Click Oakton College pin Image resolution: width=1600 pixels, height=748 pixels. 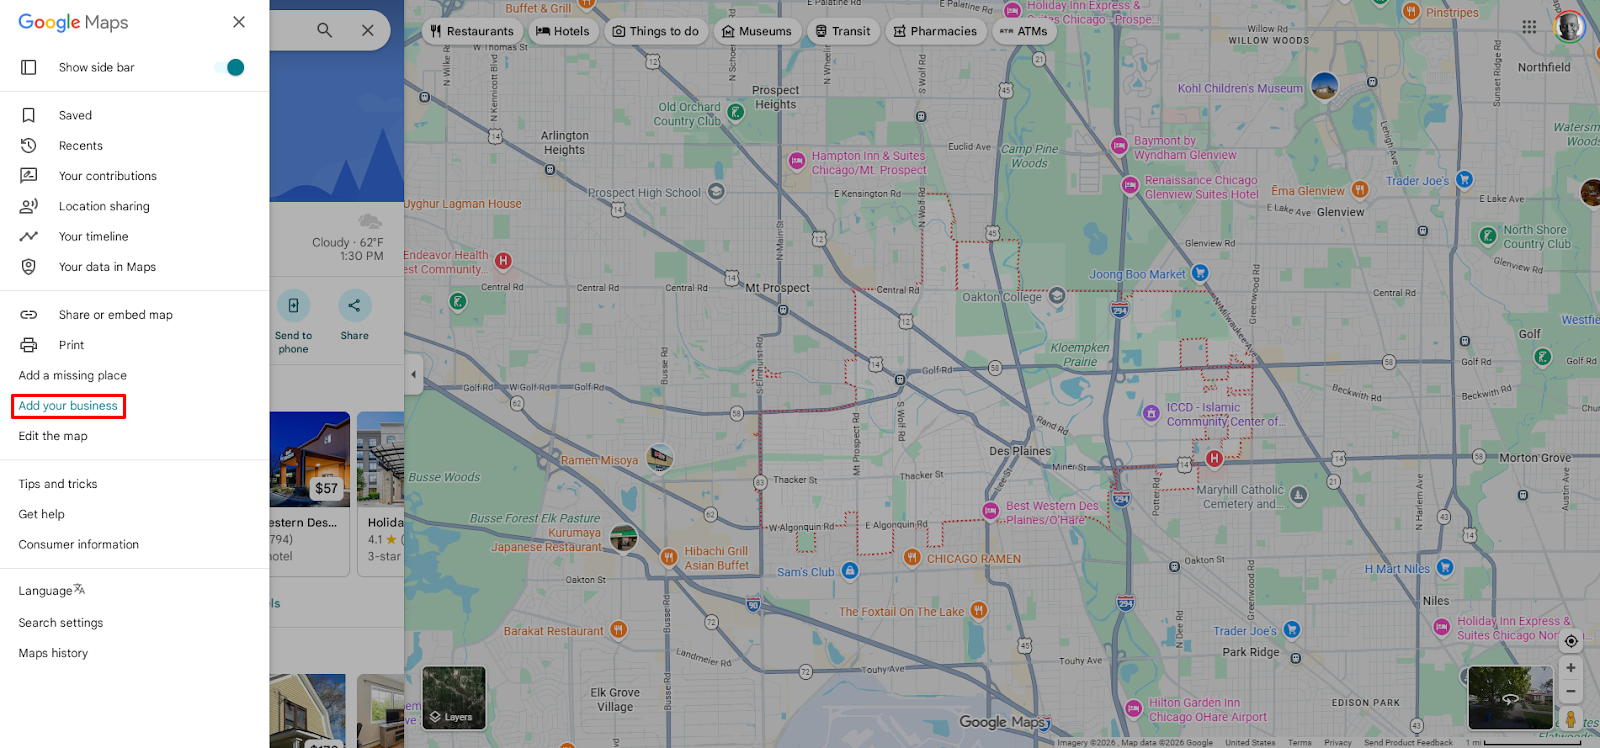pyautogui.click(x=1057, y=296)
